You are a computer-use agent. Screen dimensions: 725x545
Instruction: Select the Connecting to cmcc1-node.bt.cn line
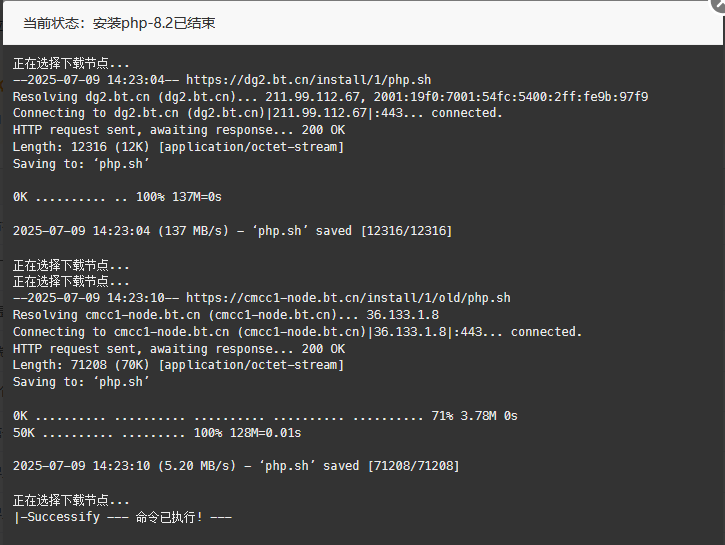point(297,332)
